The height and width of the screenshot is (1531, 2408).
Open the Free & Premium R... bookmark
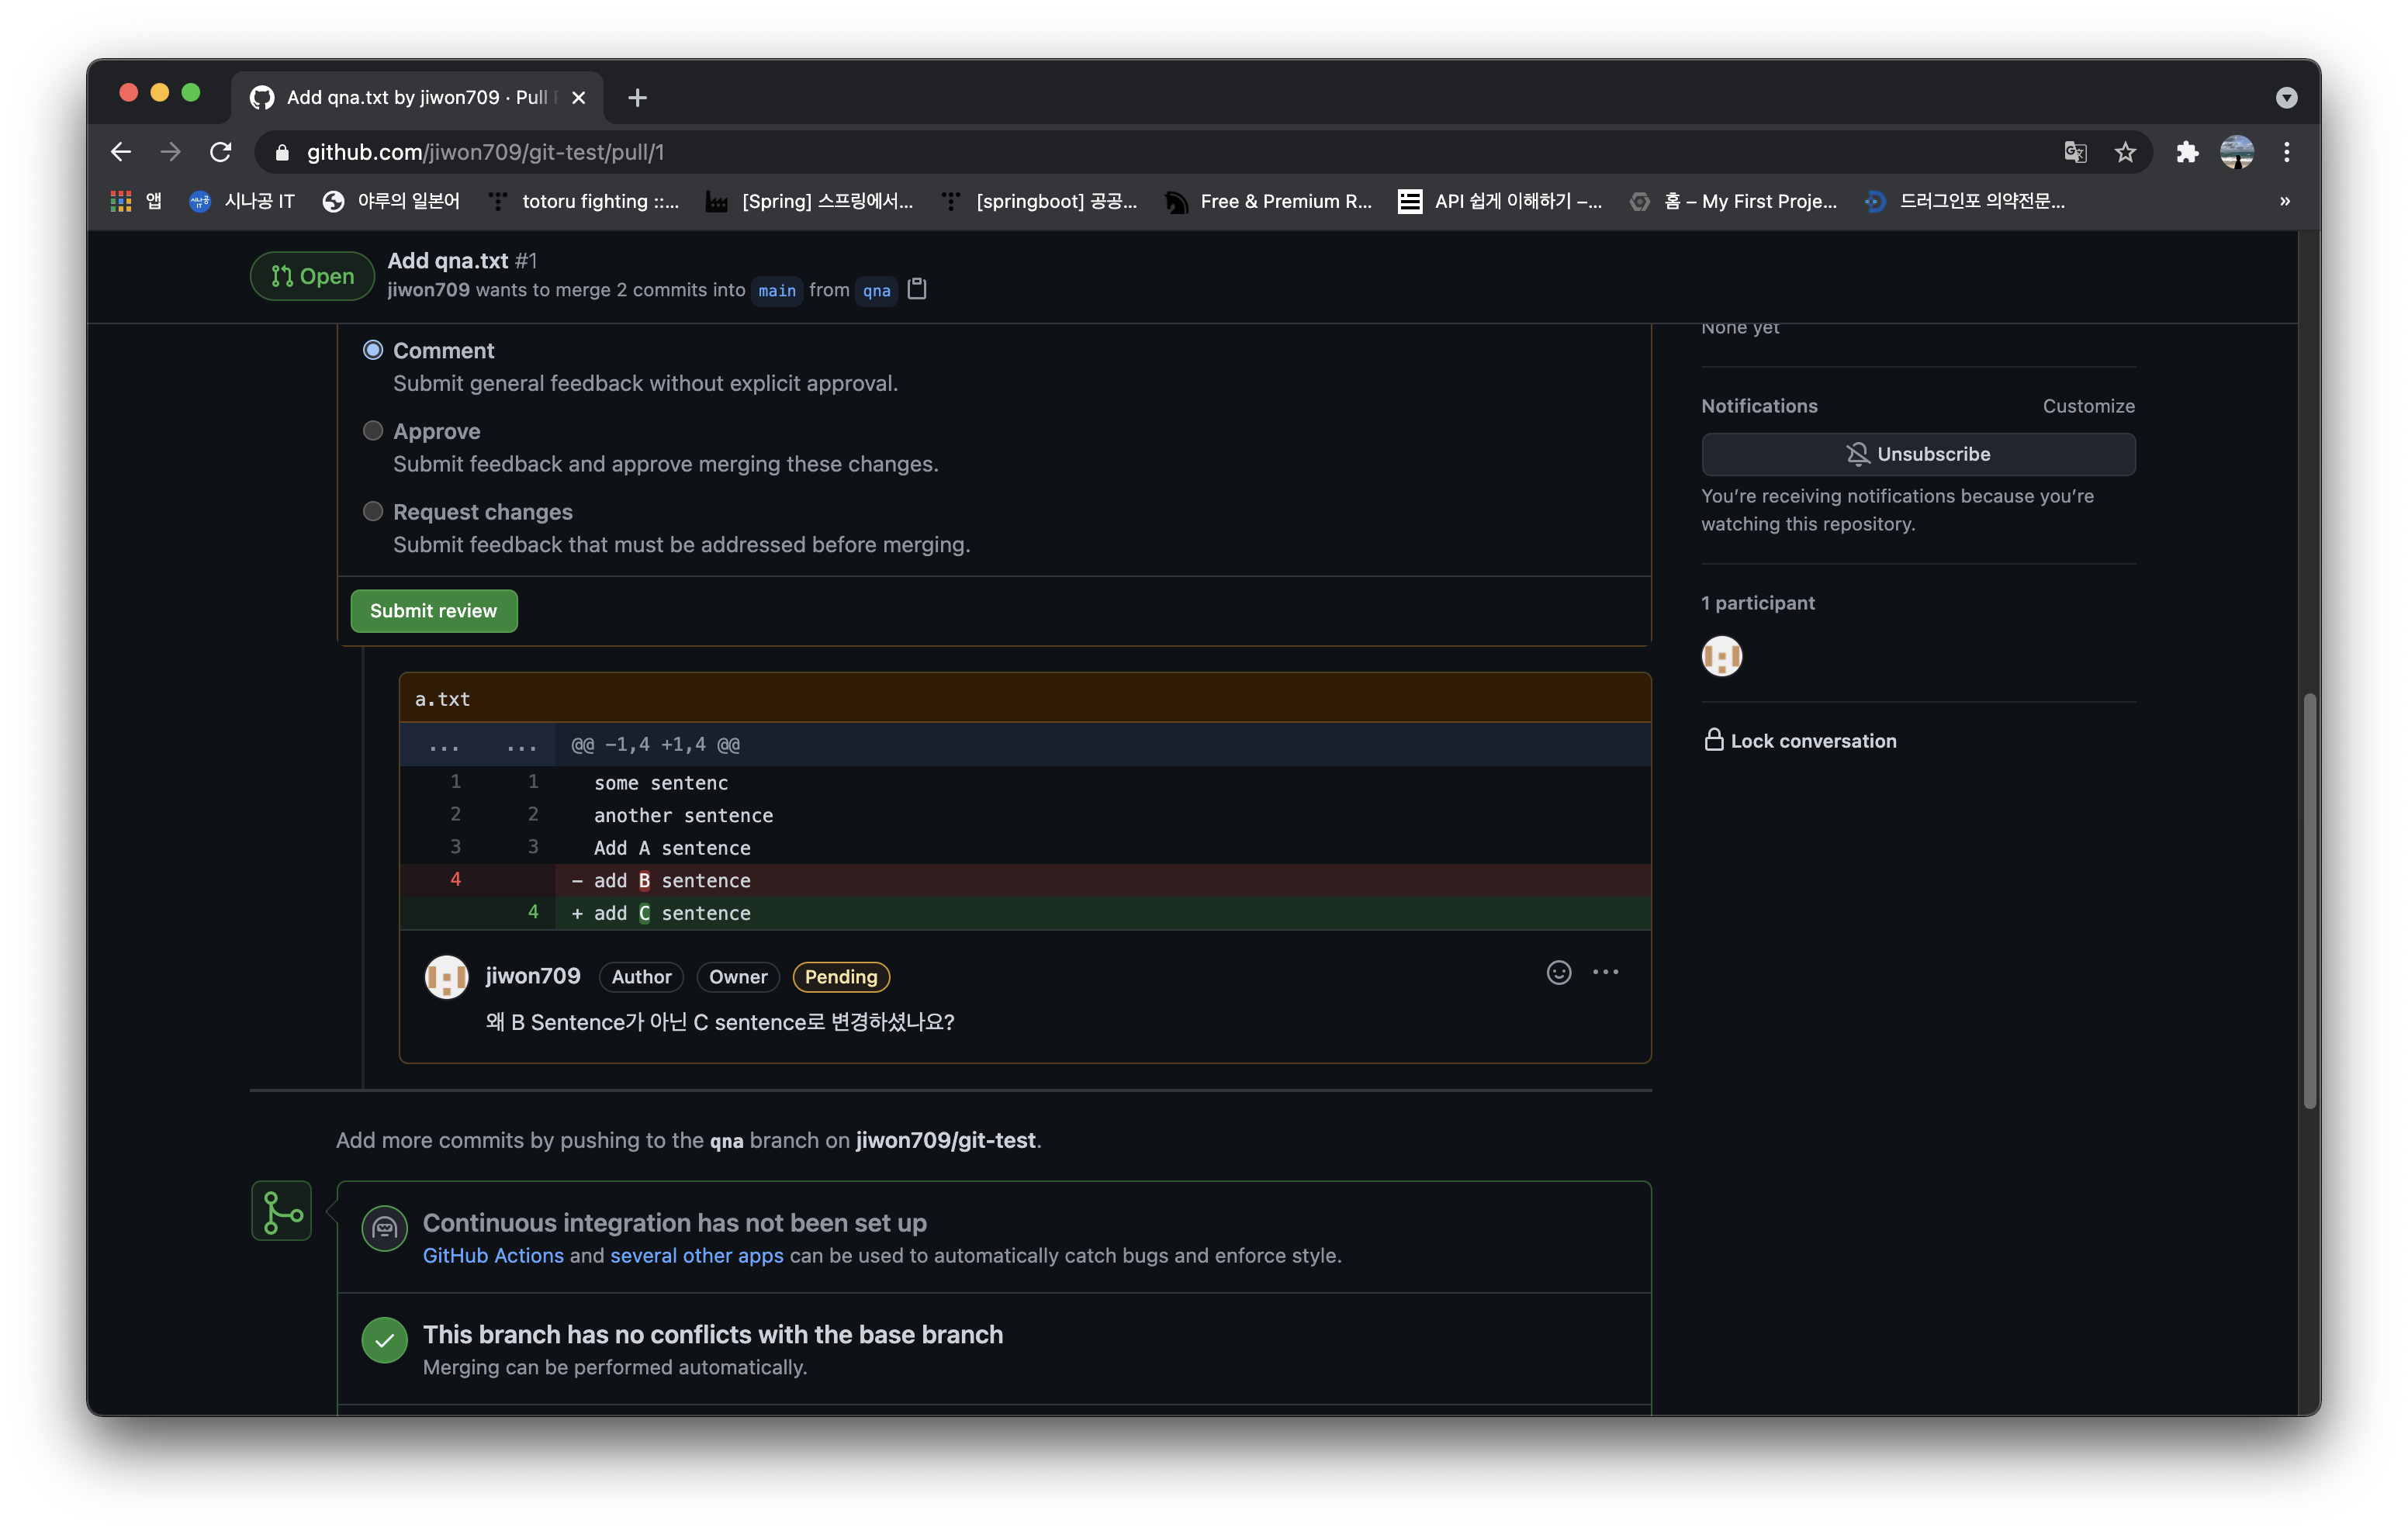point(1269,201)
